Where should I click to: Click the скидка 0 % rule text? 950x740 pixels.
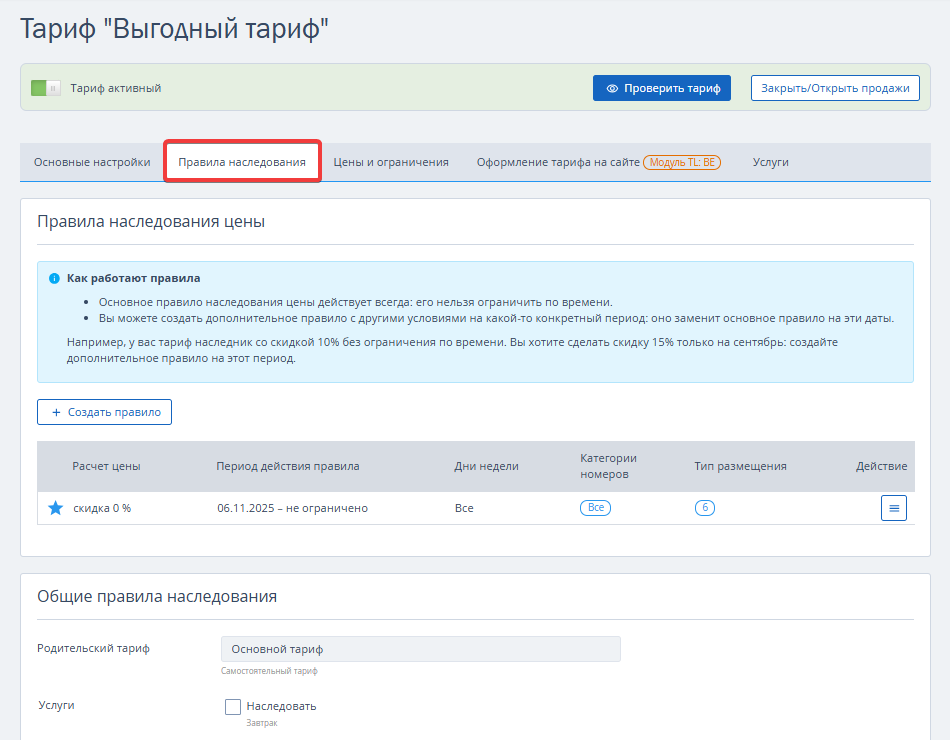pos(102,508)
